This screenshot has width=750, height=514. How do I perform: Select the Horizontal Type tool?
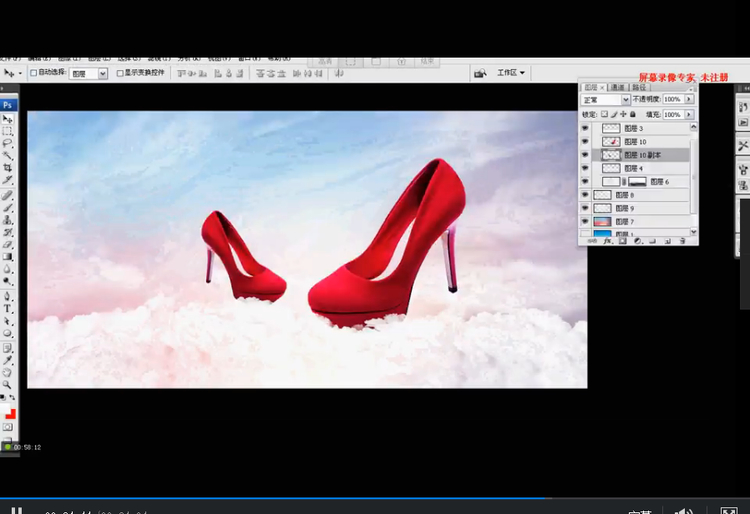pyautogui.click(x=7, y=309)
